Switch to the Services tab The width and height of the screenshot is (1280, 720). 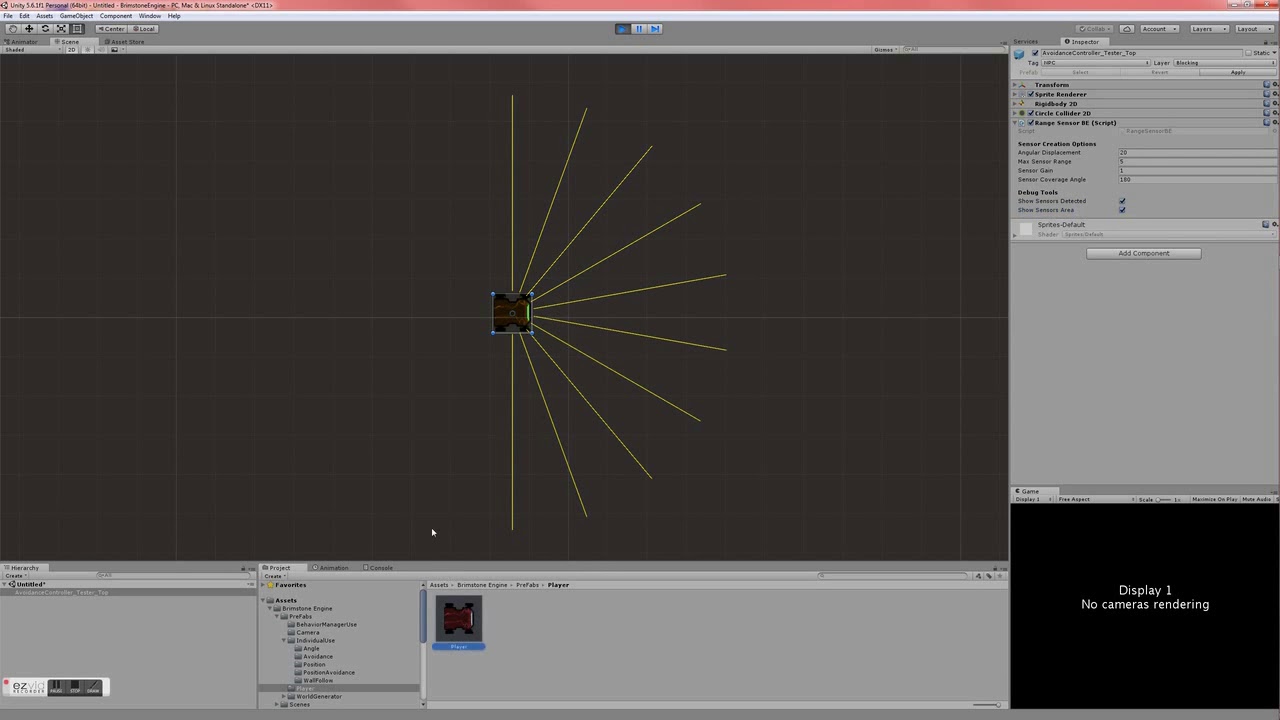[1026, 42]
